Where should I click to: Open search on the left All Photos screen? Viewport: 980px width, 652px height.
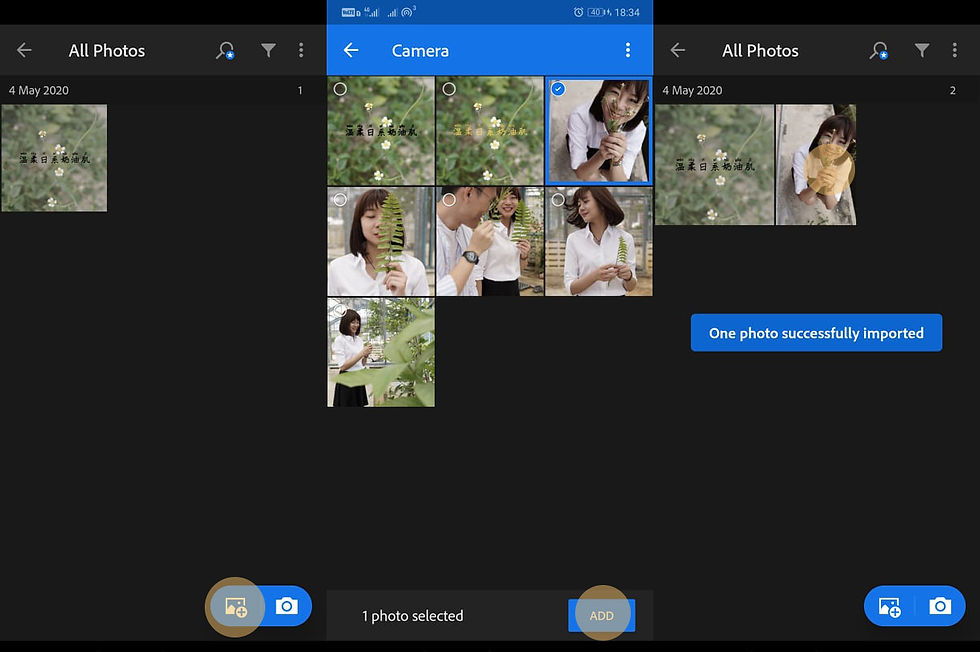coord(225,50)
